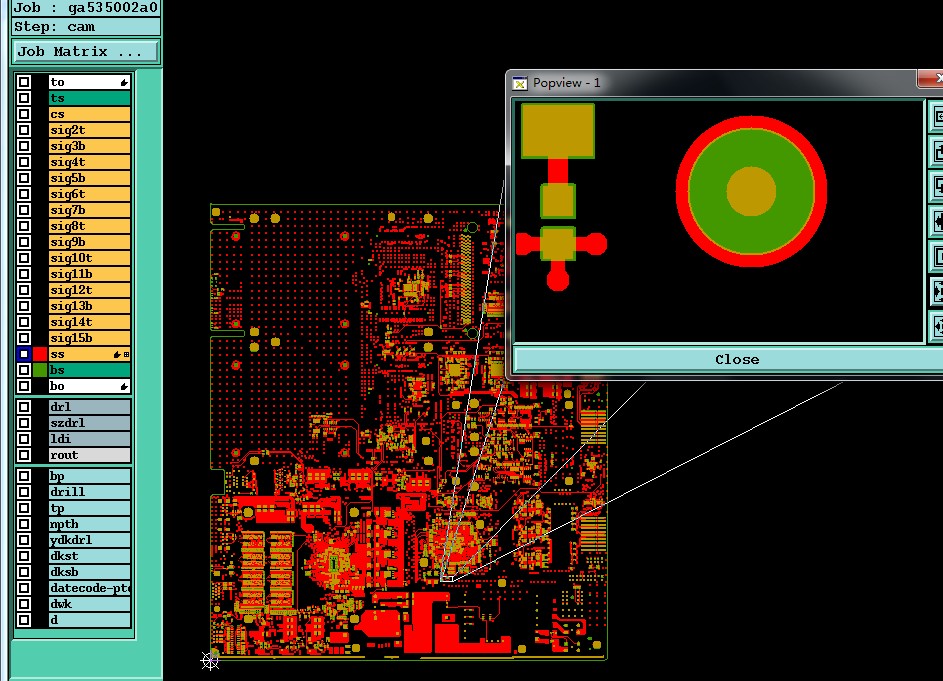The image size is (943, 681).
Task: Click the 'Step: cam' label
Action: point(86,27)
